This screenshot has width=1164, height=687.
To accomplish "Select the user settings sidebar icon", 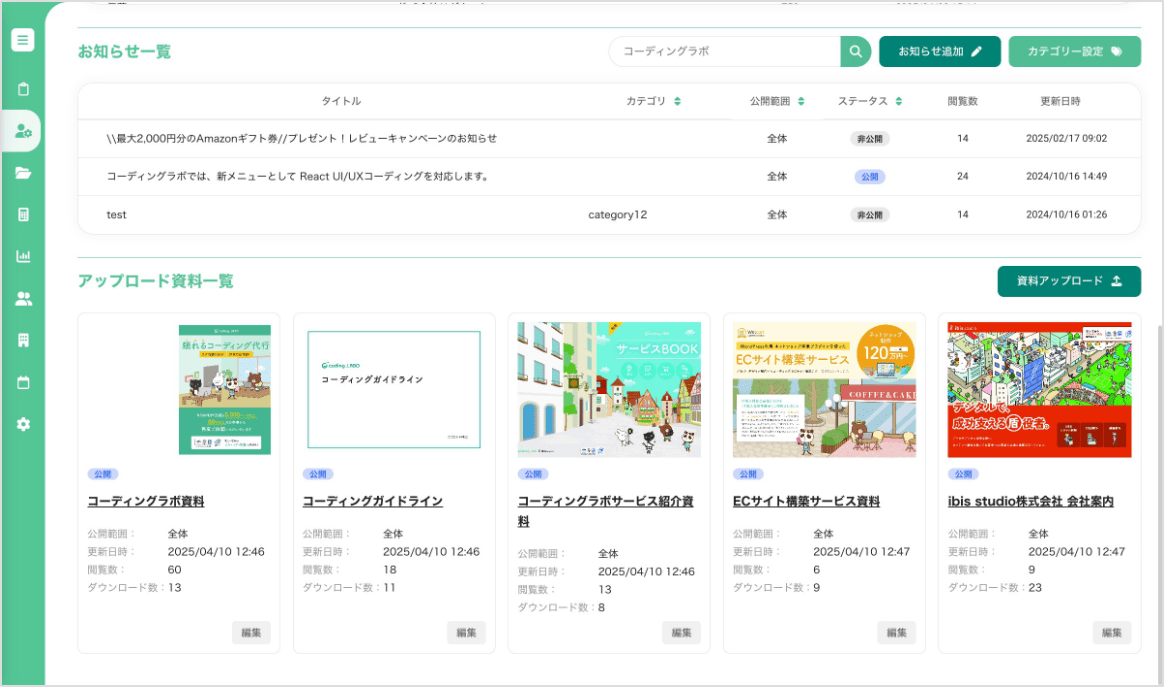I will (23, 131).
